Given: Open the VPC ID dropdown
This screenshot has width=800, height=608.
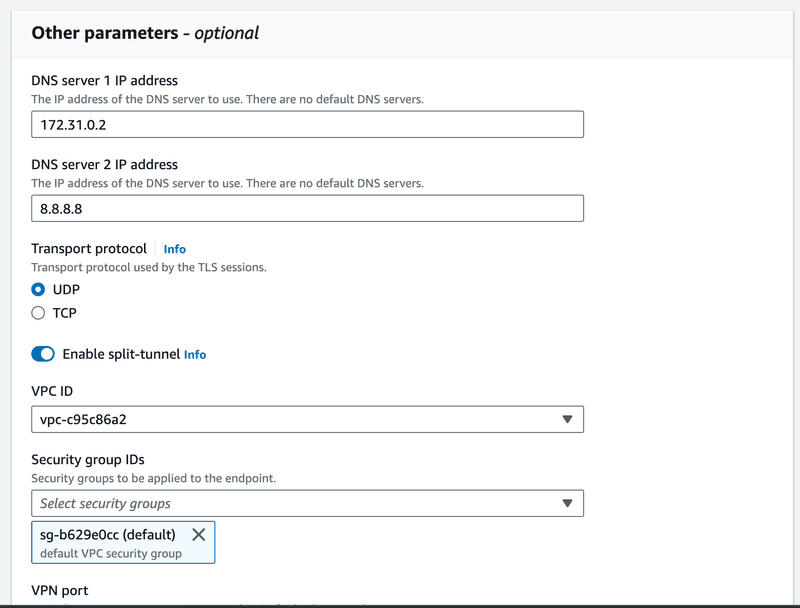Looking at the screenshot, I should coord(307,419).
